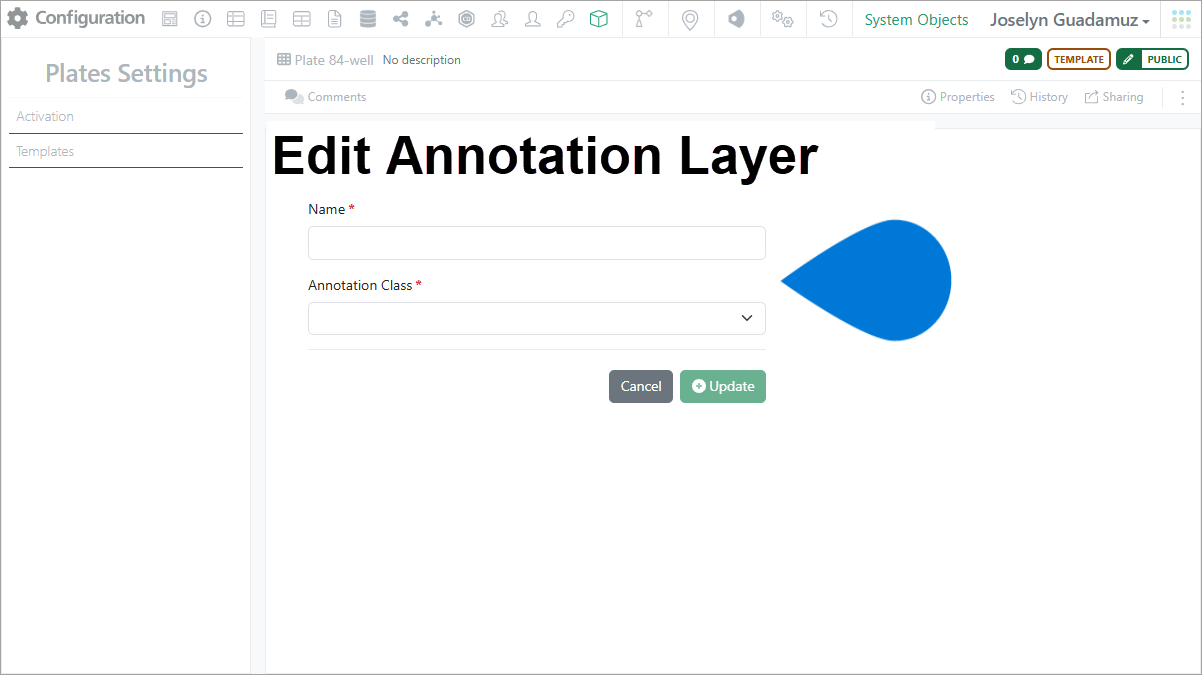
Task: Open the key icon in top toolbar
Action: pos(565,19)
